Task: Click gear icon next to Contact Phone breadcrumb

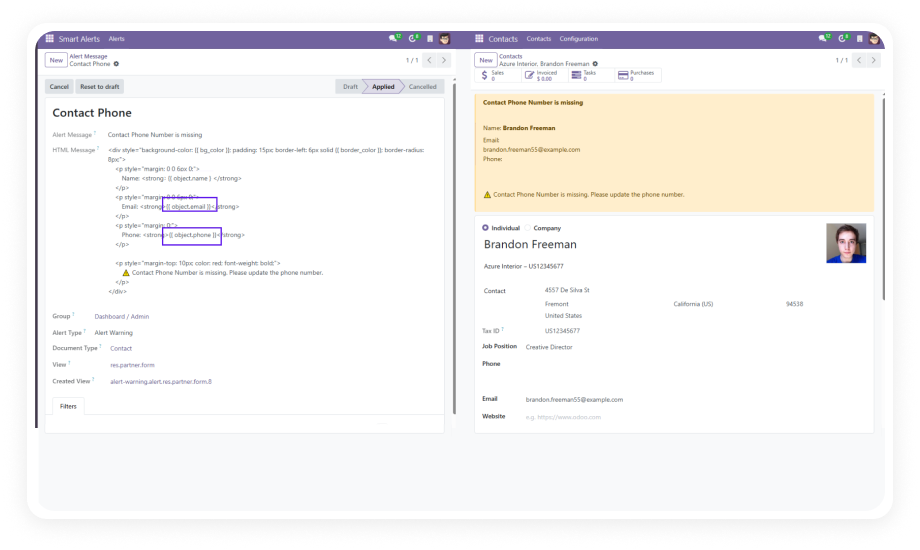Action: (116, 64)
